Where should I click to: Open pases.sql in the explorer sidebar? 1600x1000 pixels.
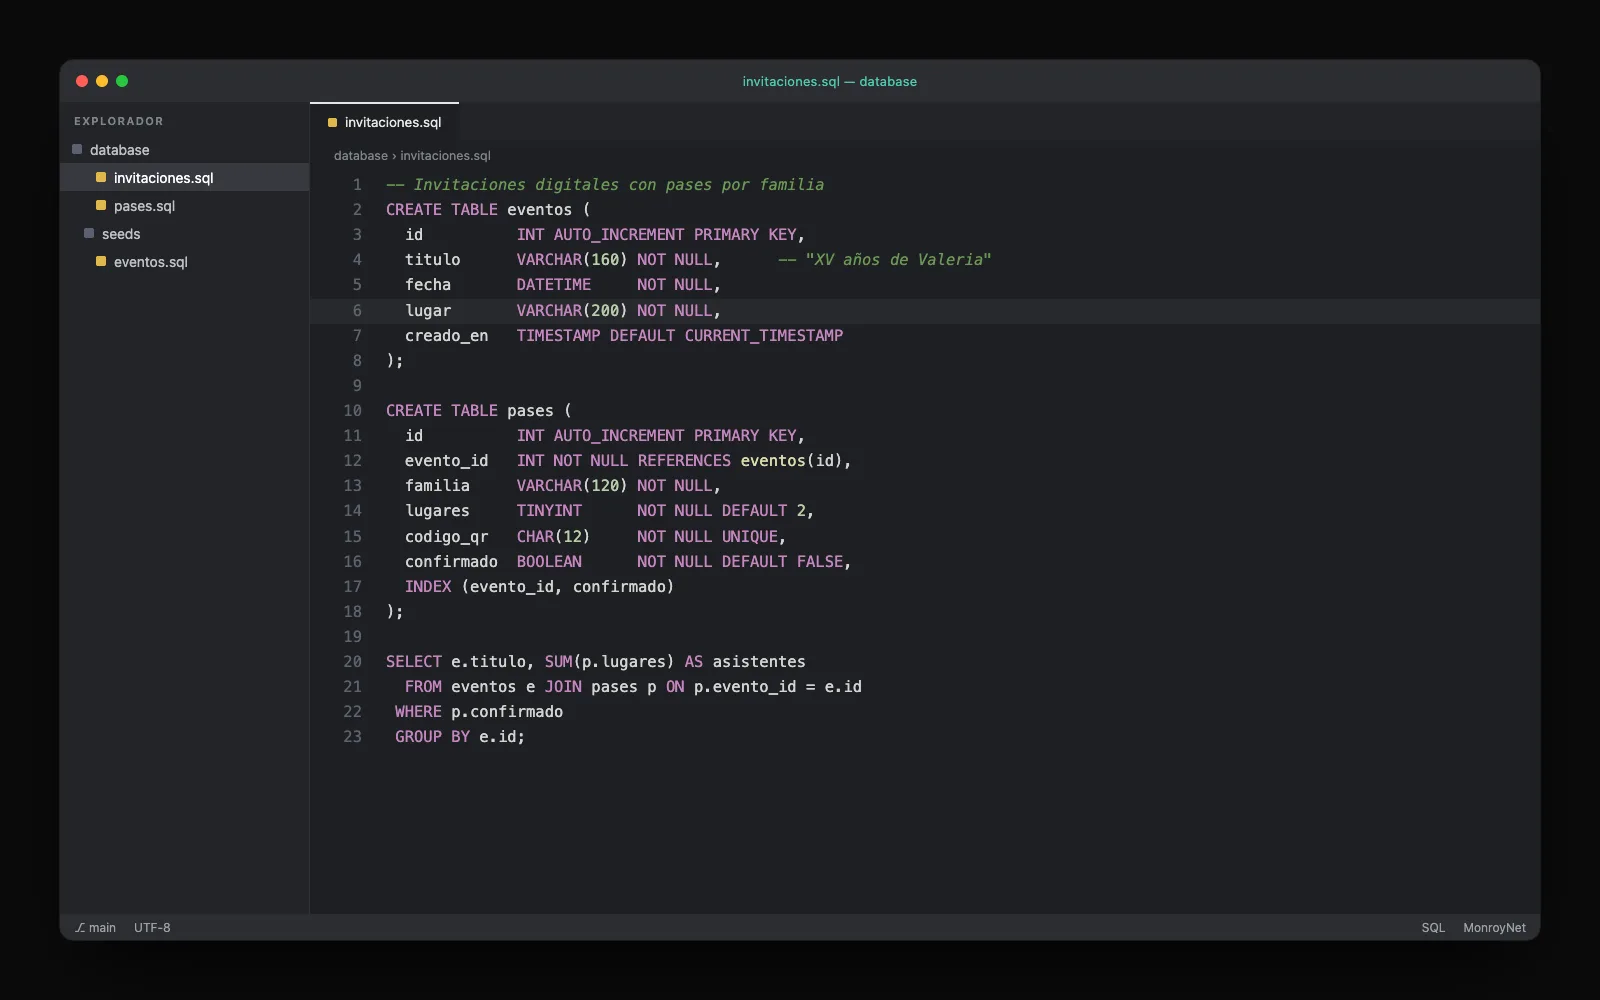pyautogui.click(x=185, y=206)
